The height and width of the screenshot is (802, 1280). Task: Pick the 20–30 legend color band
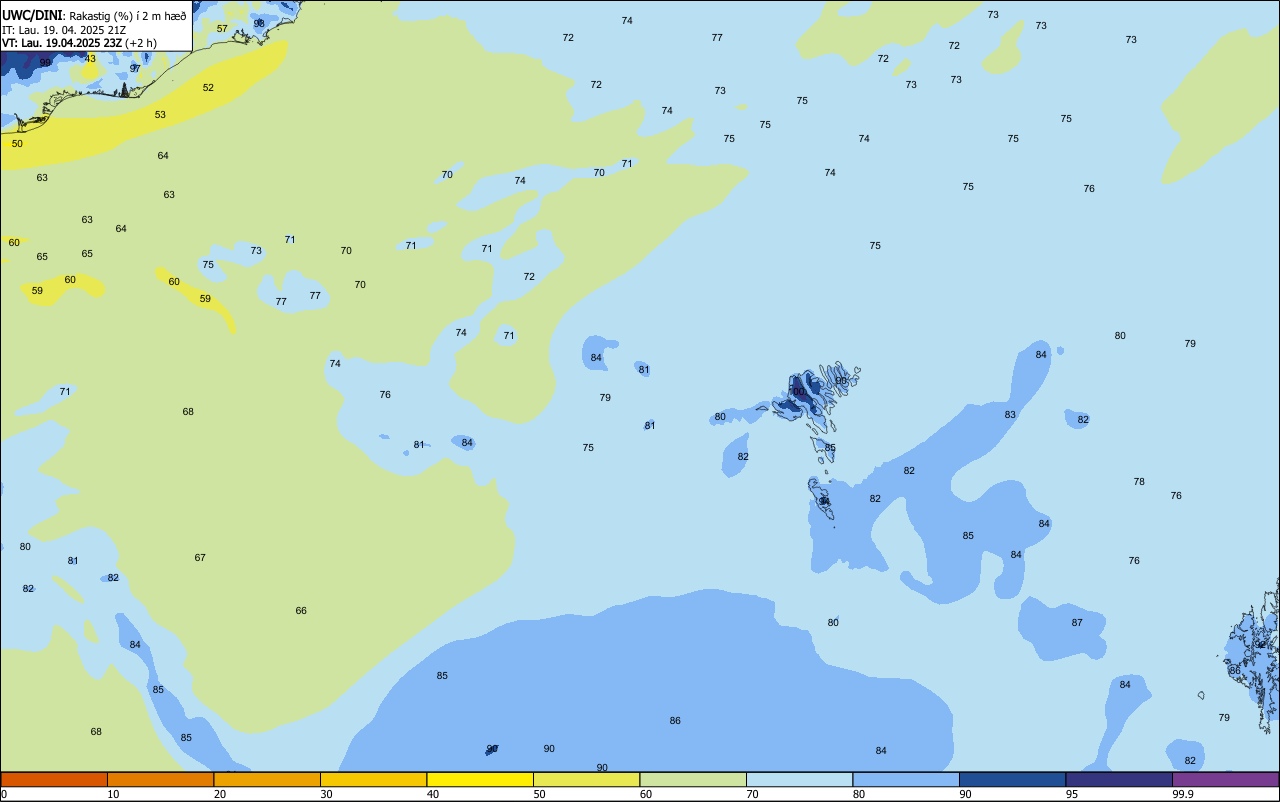(x=267, y=779)
